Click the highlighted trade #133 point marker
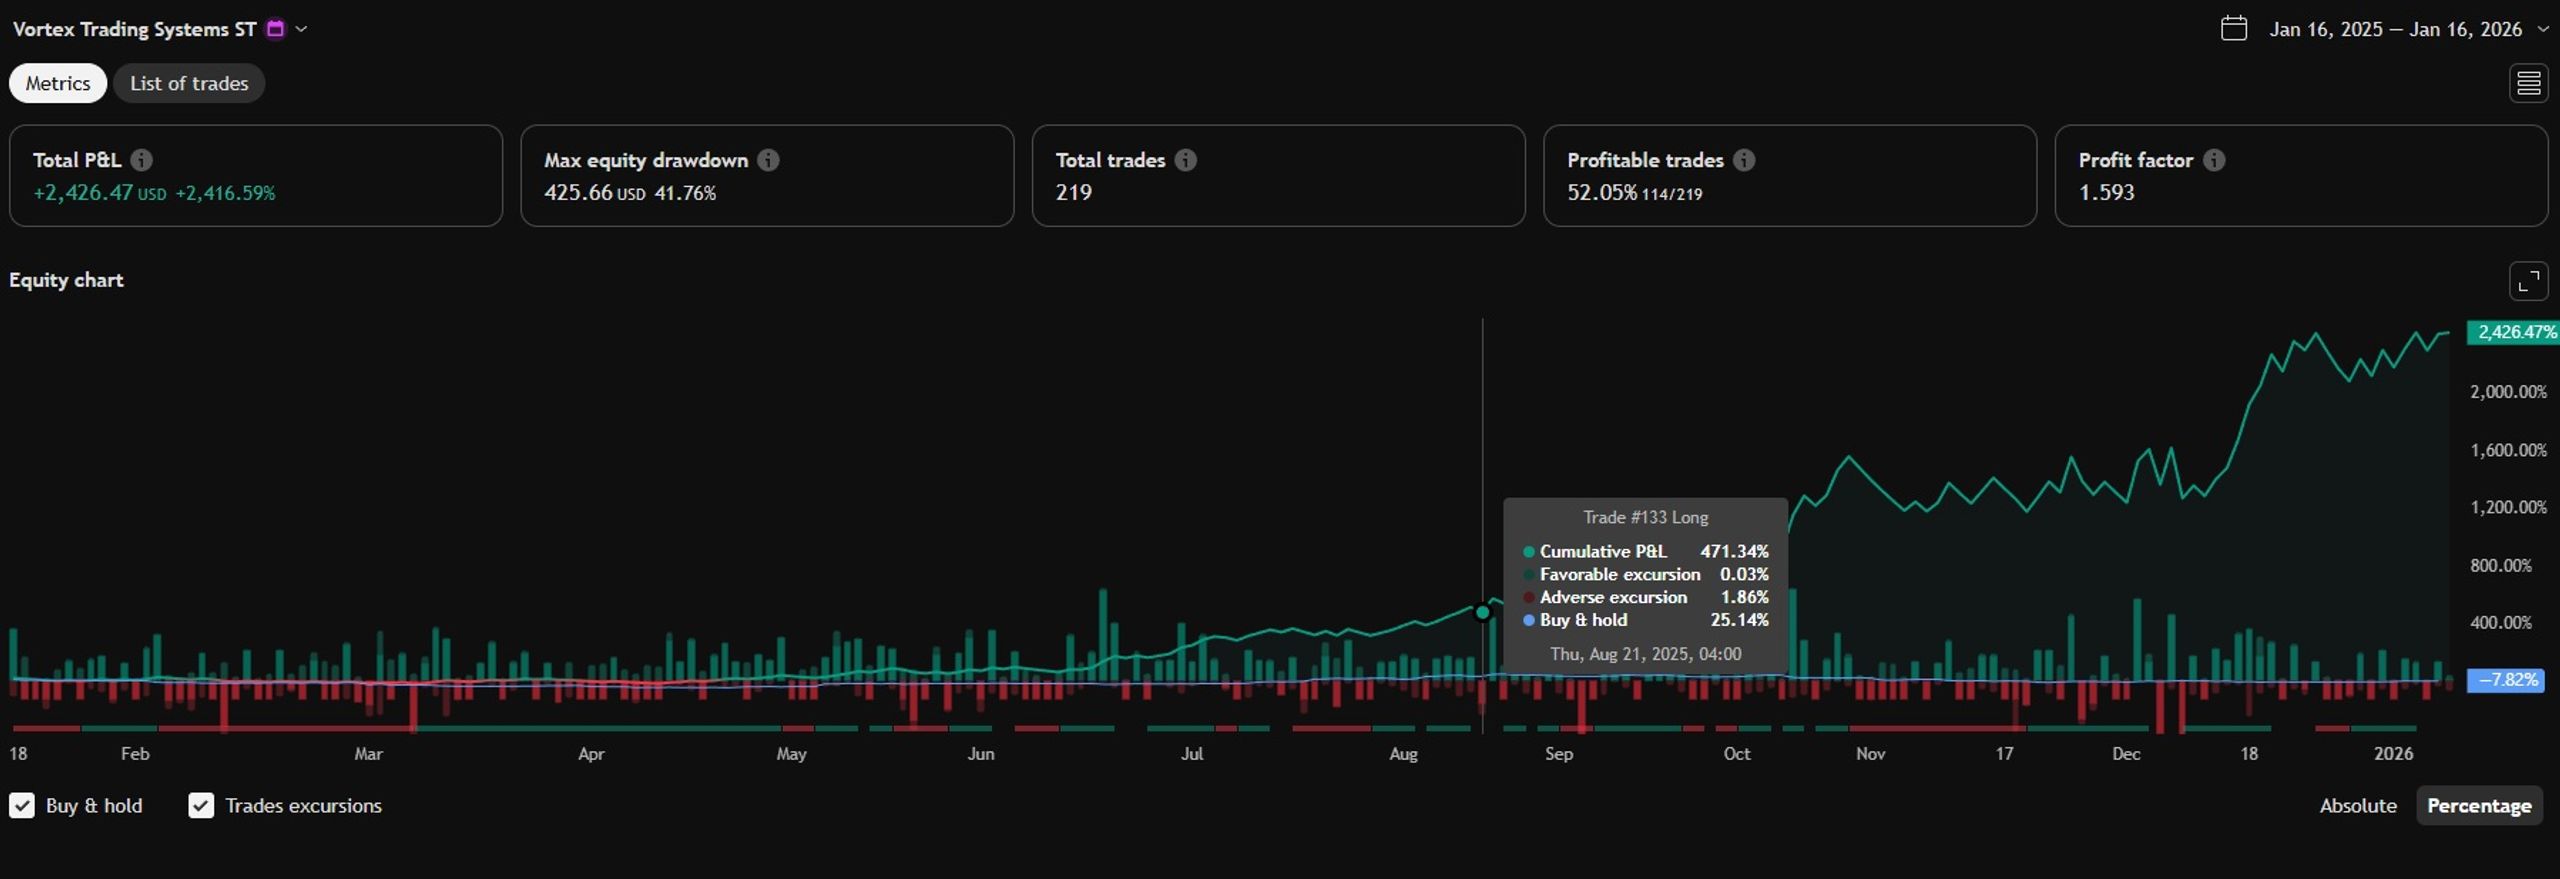This screenshot has height=879, width=2560. [x=1482, y=612]
